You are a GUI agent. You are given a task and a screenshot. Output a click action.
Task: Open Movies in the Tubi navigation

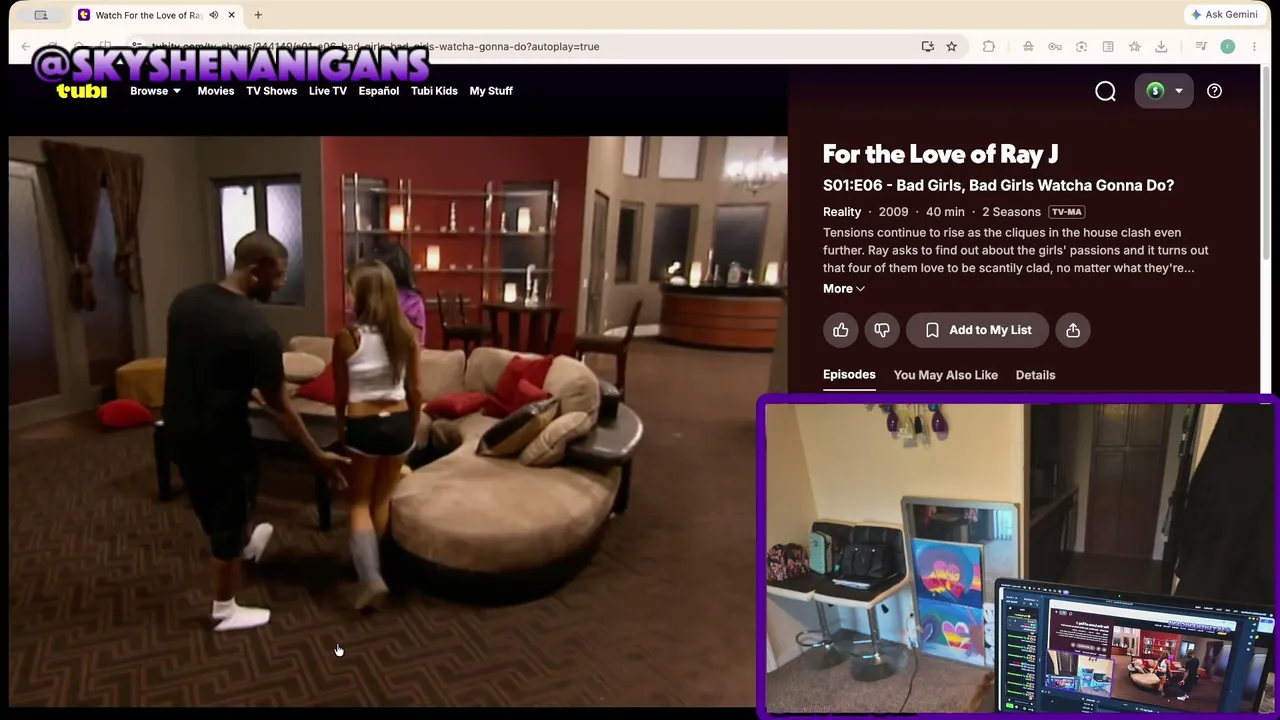[x=216, y=91]
